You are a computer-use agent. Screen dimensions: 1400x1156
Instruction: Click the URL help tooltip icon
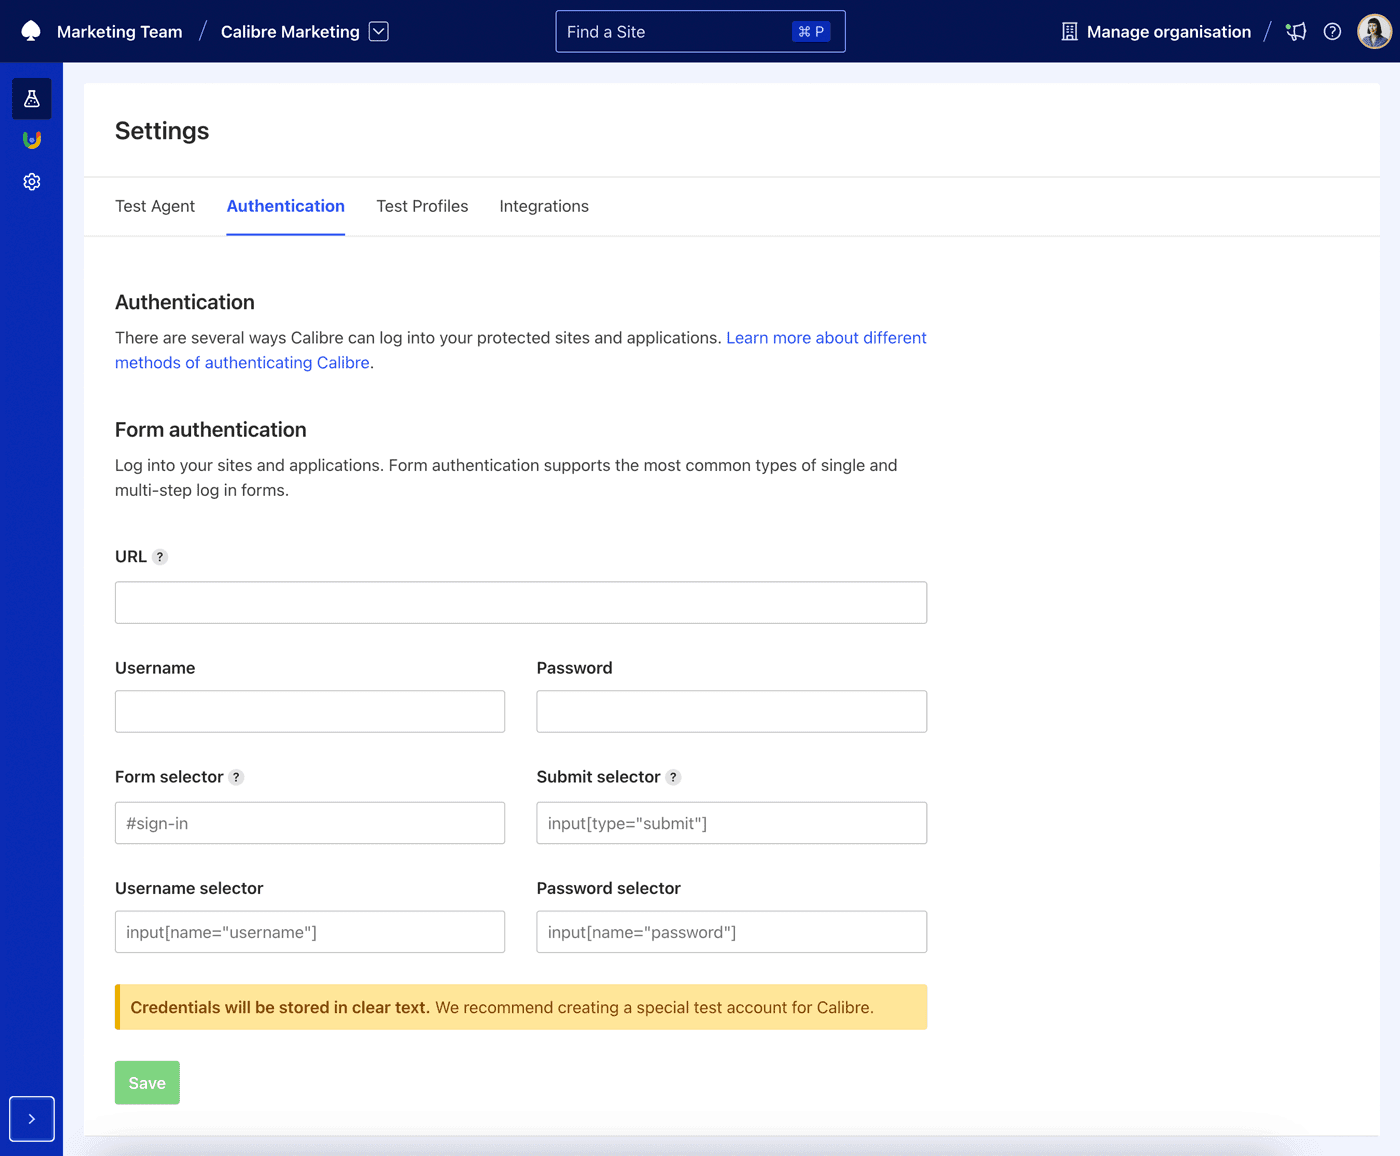[x=161, y=556]
